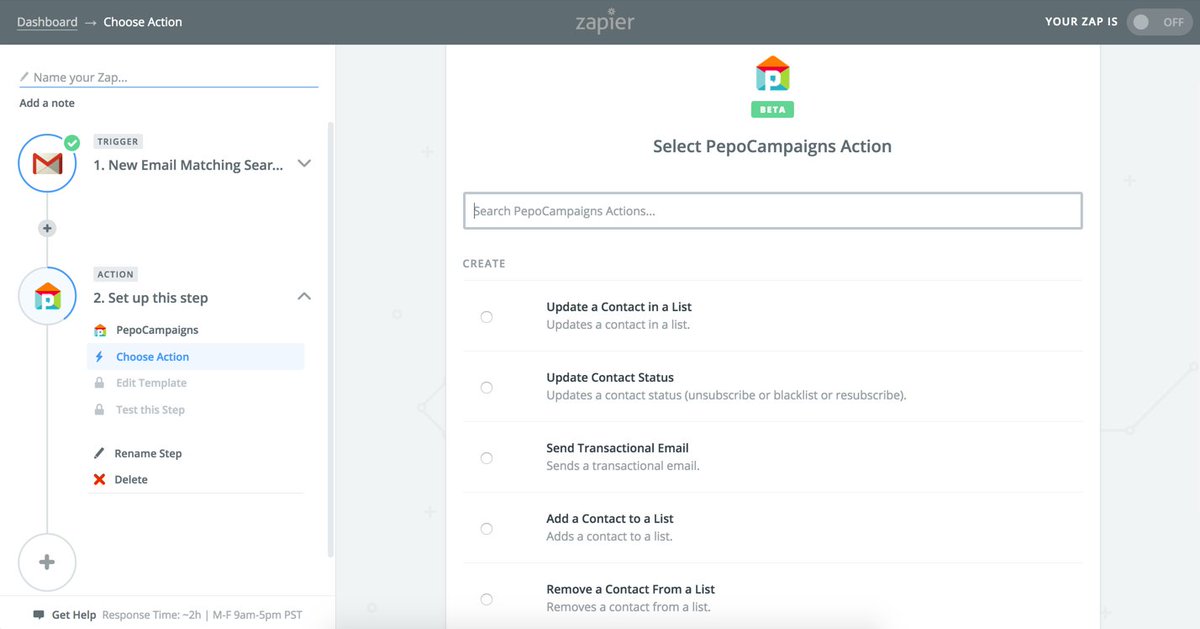The image size is (1200, 629).
Task: Go to Dashboard breadcrumb link
Action: [47, 22]
